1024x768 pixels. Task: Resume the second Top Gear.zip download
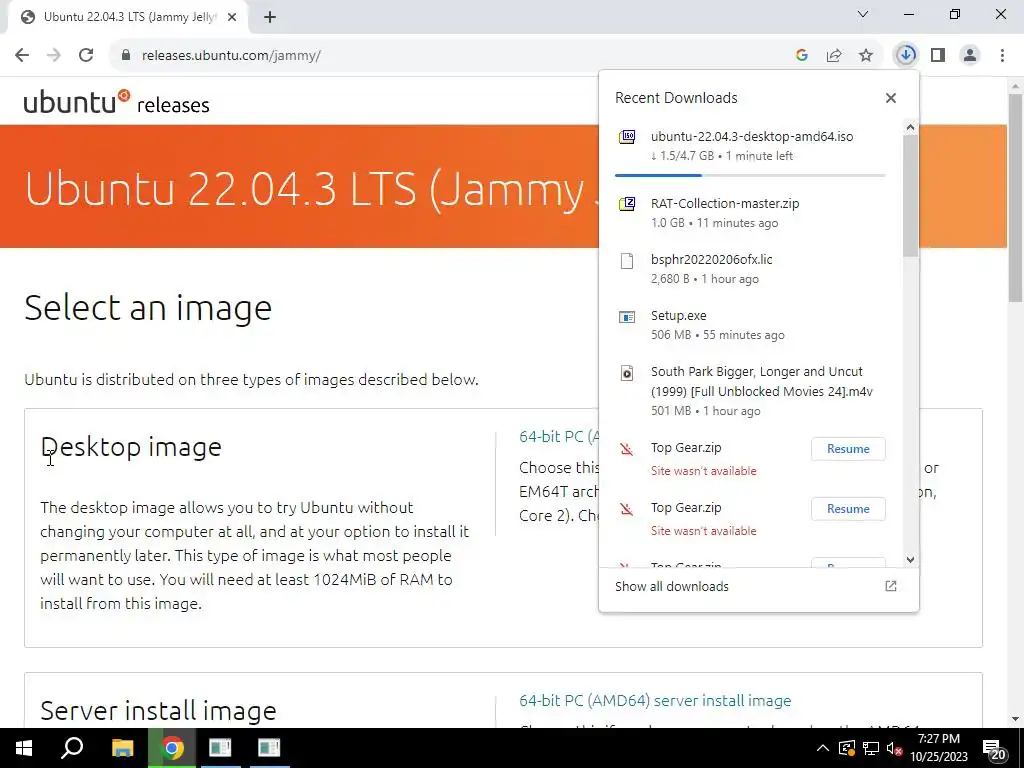[848, 509]
